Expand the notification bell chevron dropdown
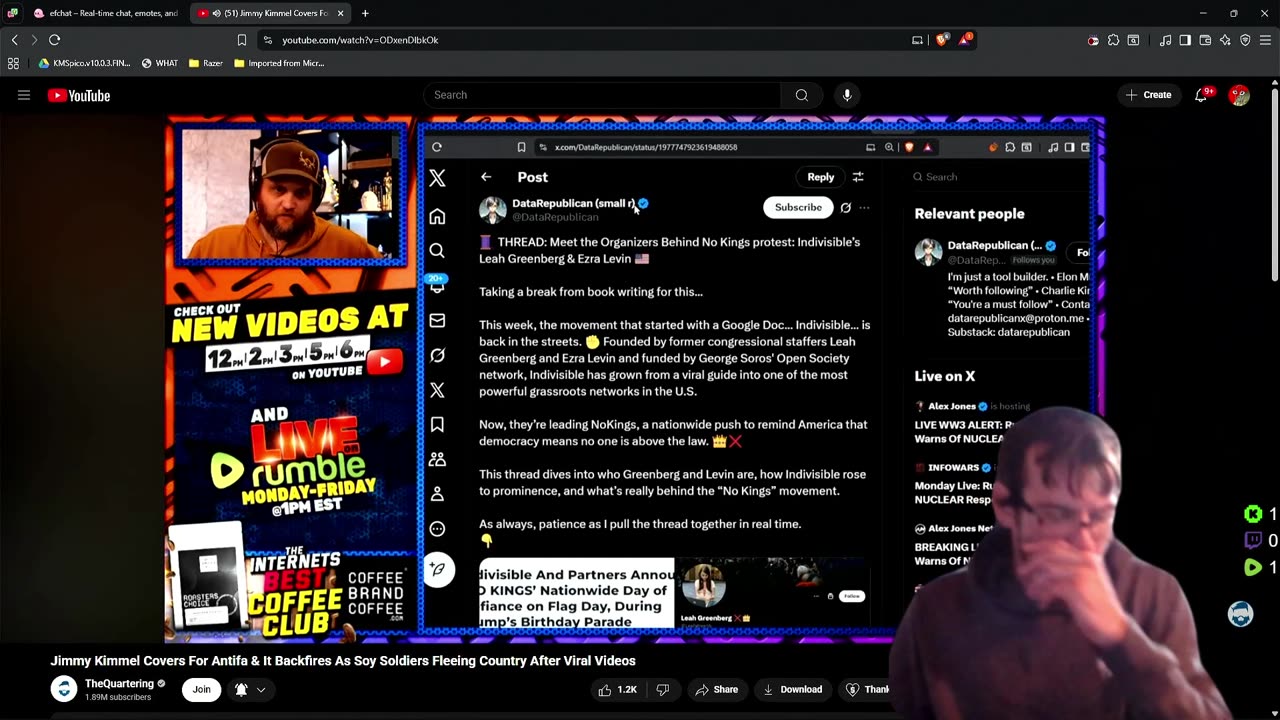Screen dimensions: 1280x720 261,689
